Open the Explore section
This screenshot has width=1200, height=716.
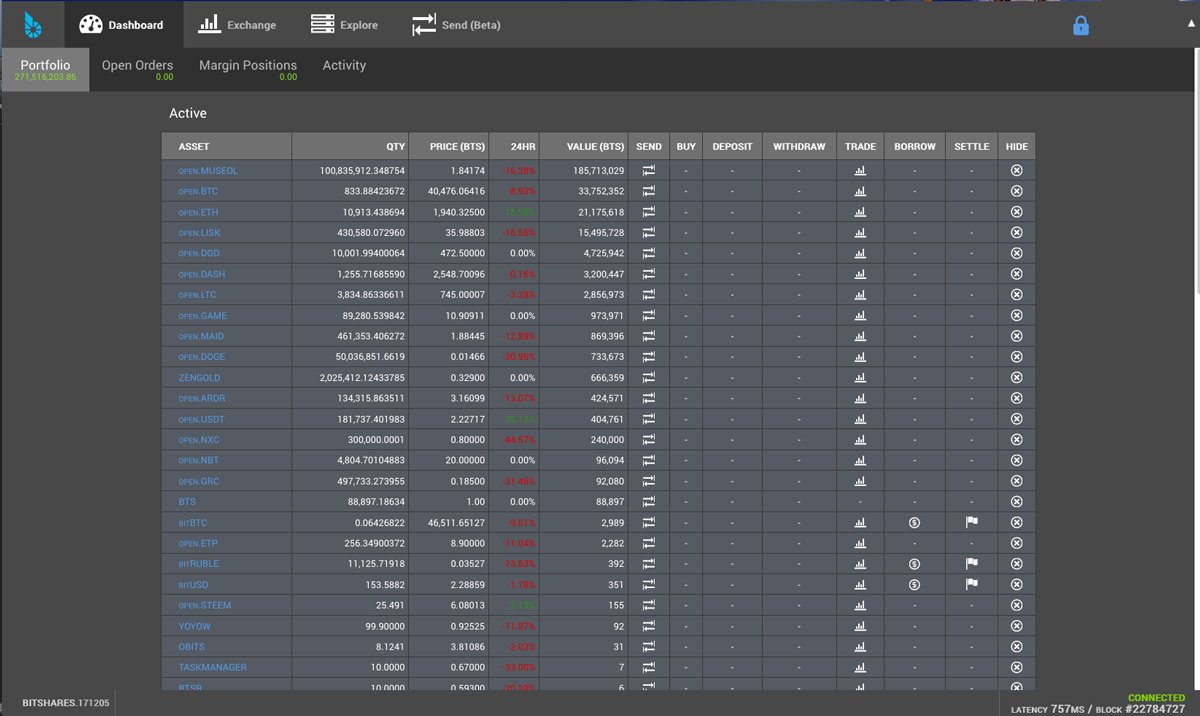pyautogui.click(x=345, y=24)
